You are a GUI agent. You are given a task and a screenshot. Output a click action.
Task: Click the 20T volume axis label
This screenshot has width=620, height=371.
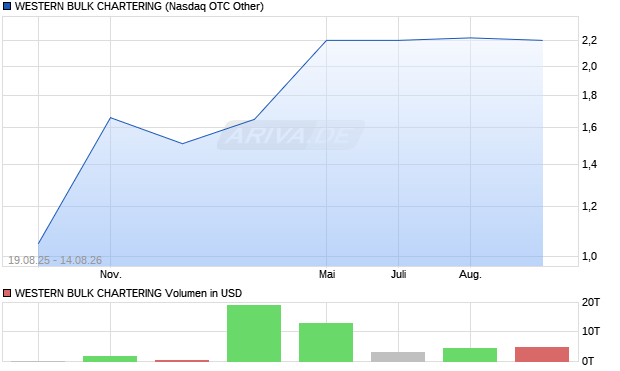(x=591, y=303)
